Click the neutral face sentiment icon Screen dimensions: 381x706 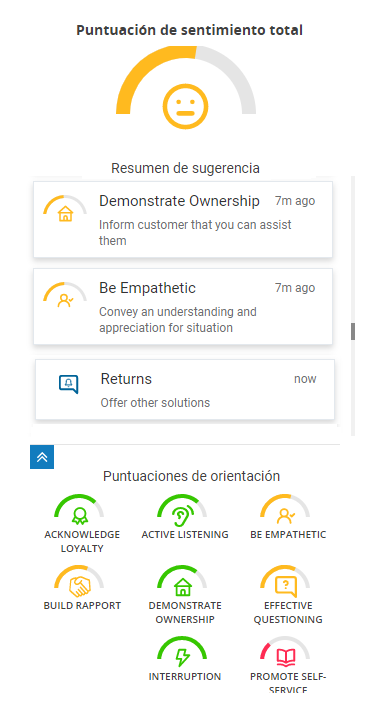point(186,107)
